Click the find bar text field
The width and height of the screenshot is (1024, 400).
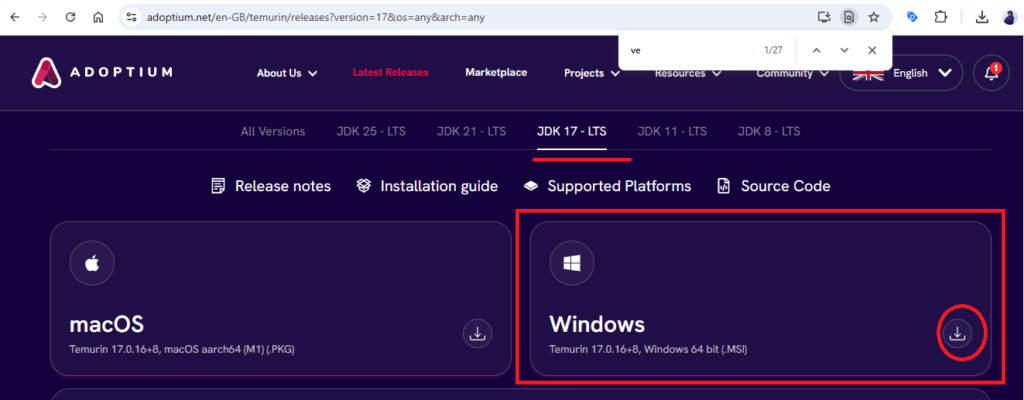click(689, 50)
